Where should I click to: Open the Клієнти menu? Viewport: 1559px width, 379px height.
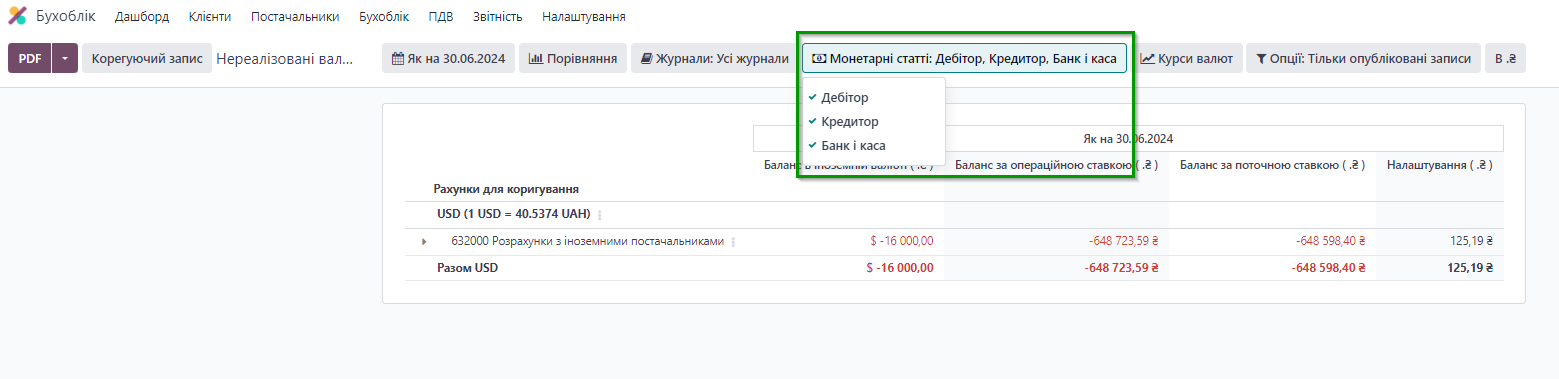click(x=210, y=17)
